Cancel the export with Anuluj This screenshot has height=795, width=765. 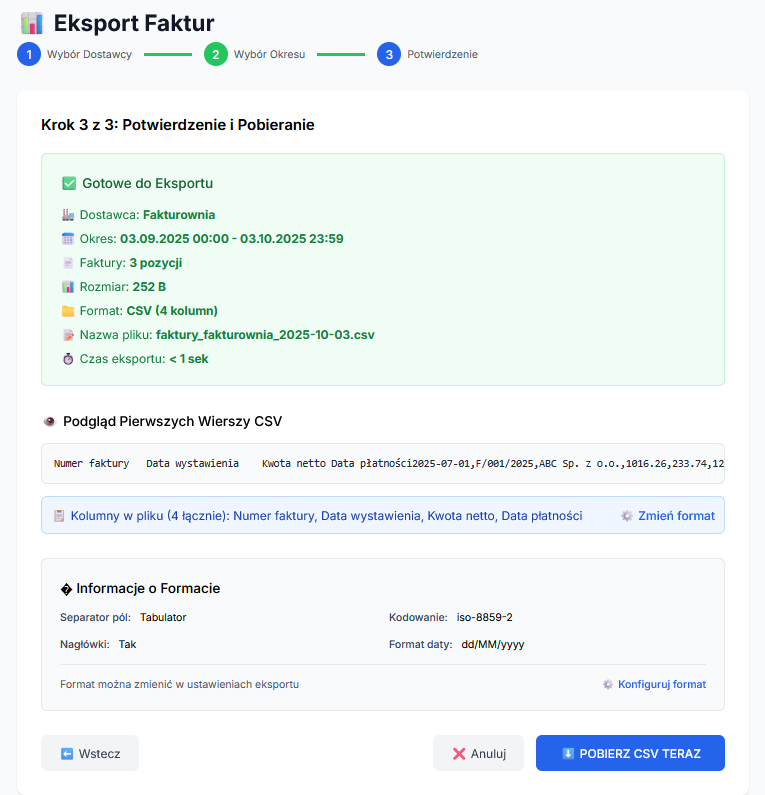coord(478,754)
